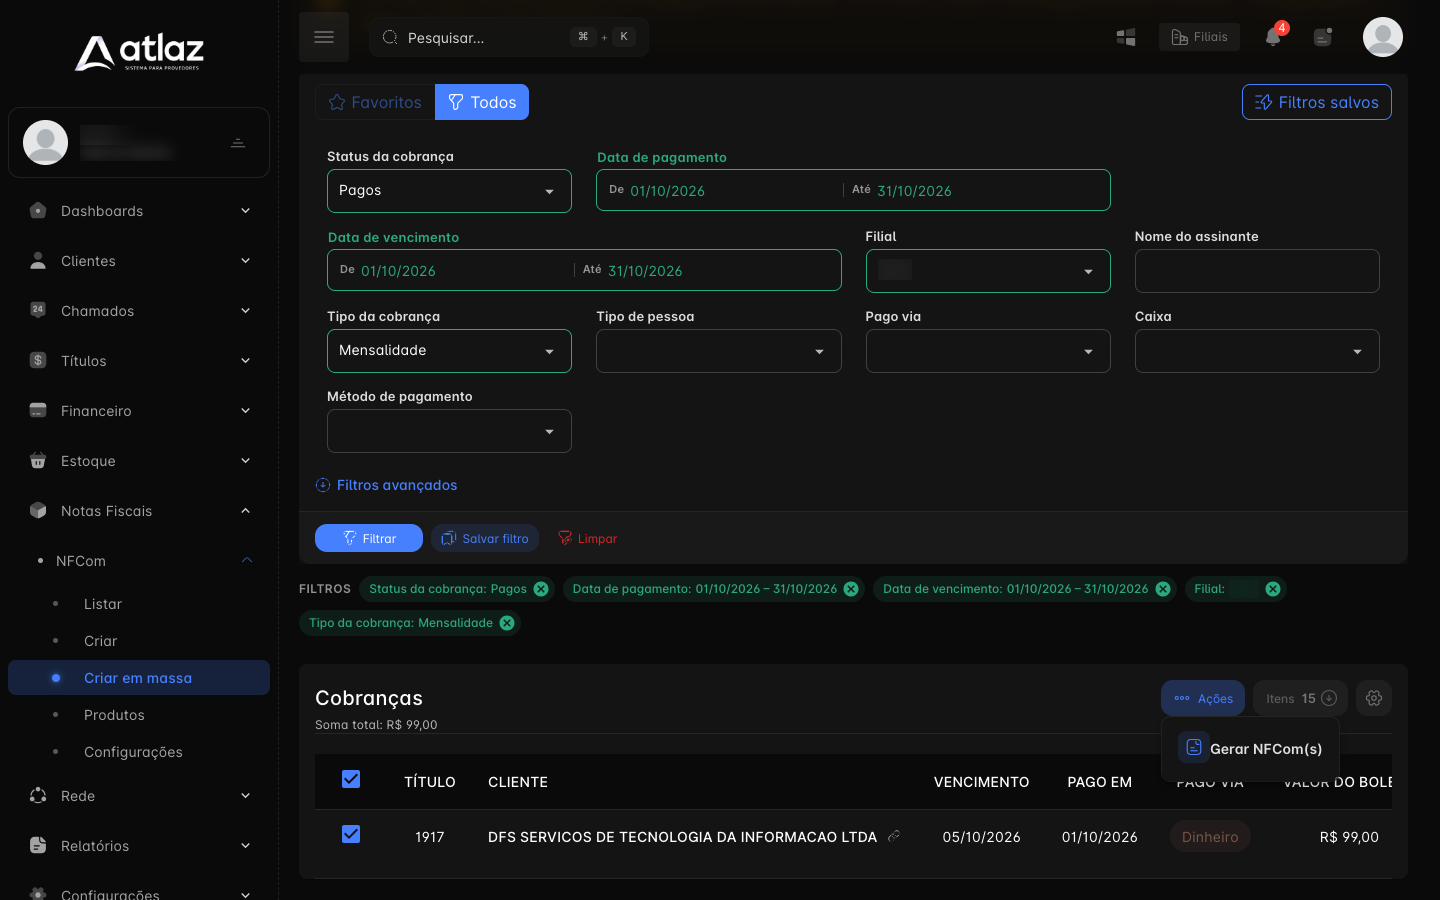Focus the Pesquisar search field
1440x900 pixels.
509,37
